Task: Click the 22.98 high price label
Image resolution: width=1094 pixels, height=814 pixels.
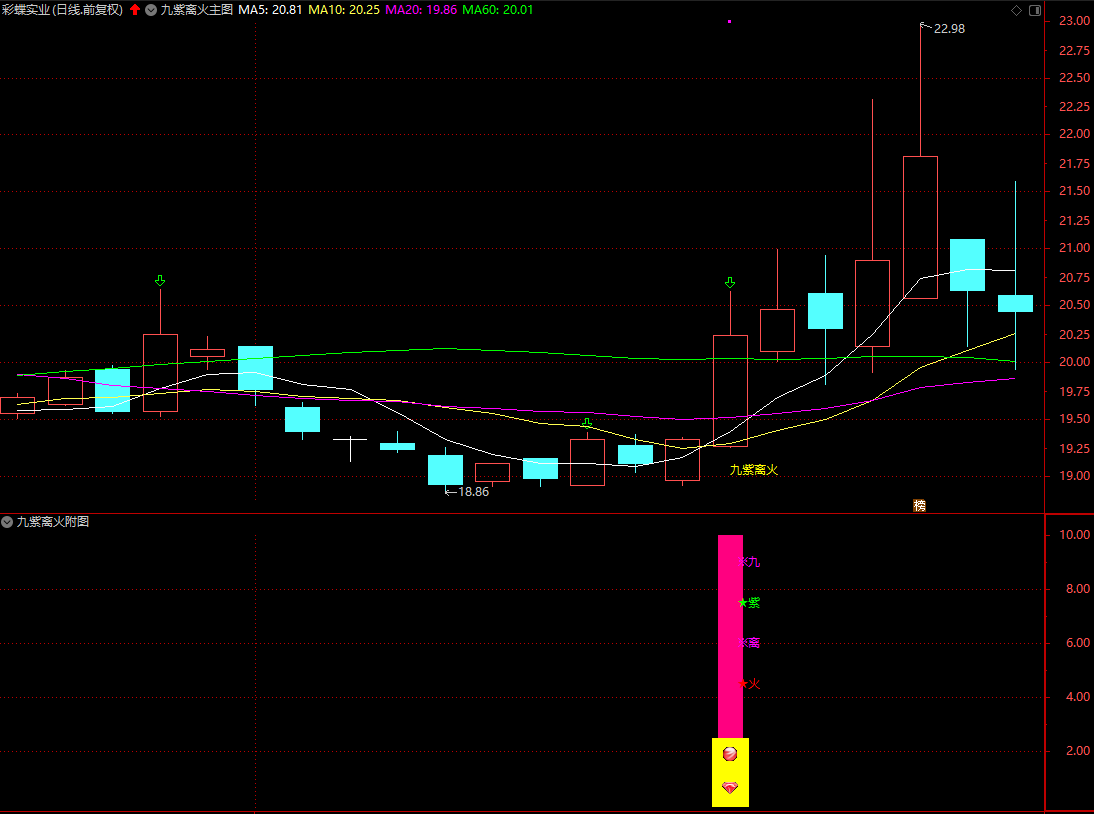Action: [x=949, y=29]
